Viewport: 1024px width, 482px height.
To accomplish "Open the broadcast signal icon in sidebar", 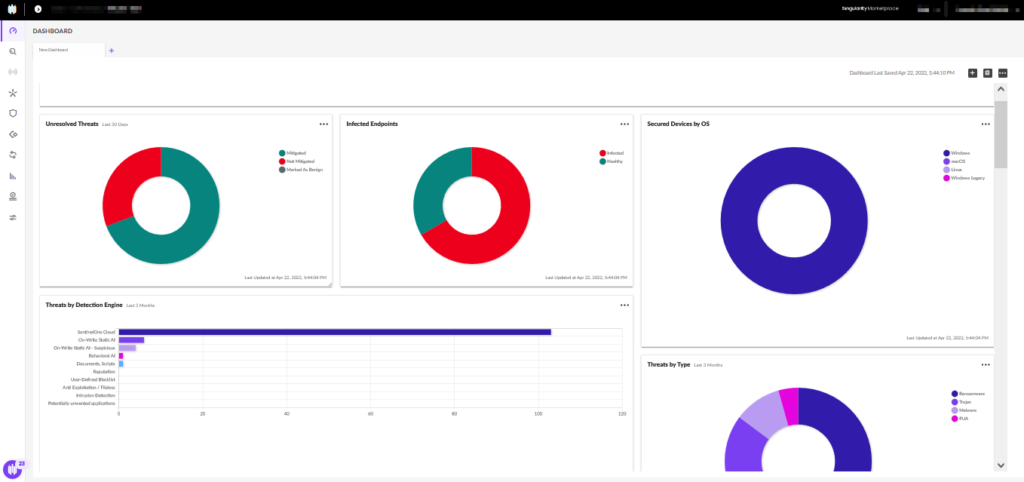I will click(x=13, y=72).
